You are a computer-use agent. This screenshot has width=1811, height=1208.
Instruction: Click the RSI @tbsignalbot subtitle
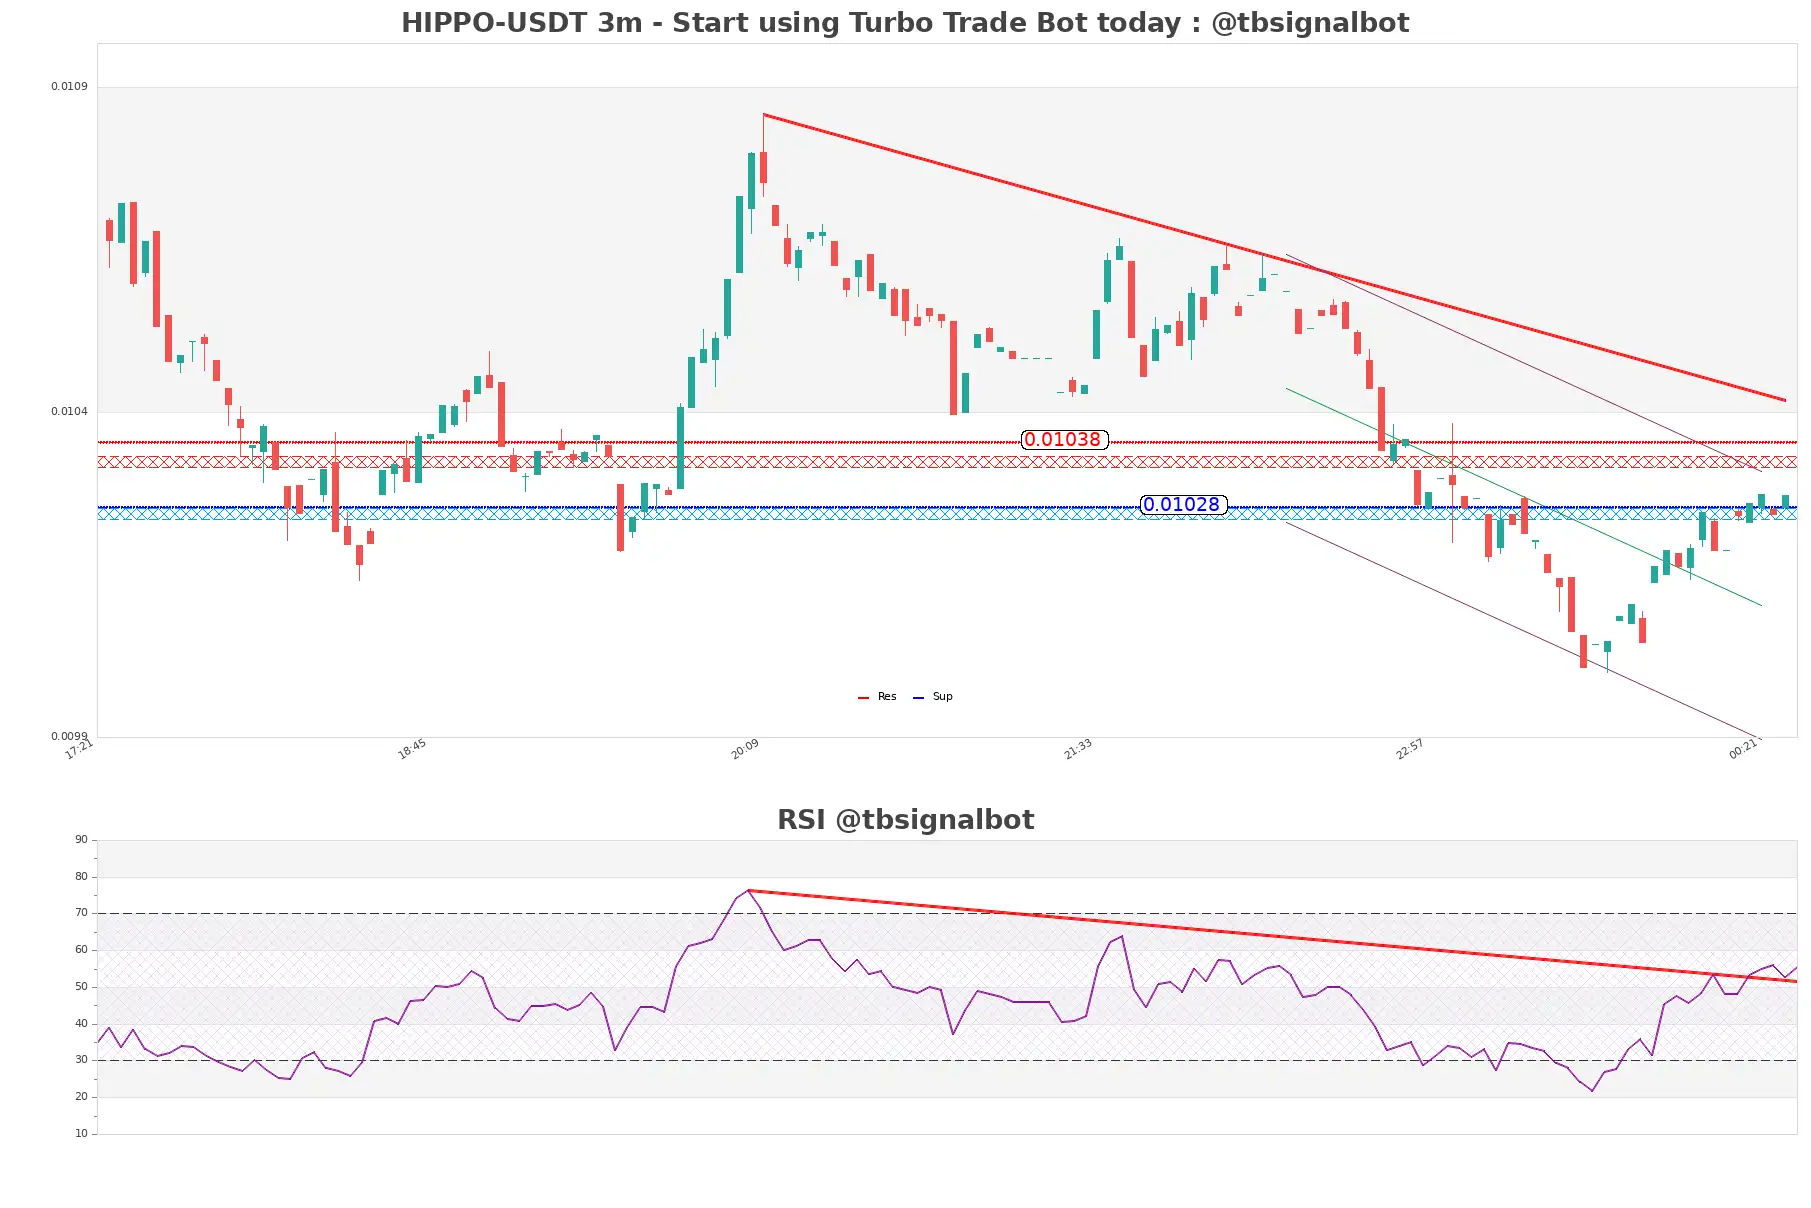click(x=905, y=820)
